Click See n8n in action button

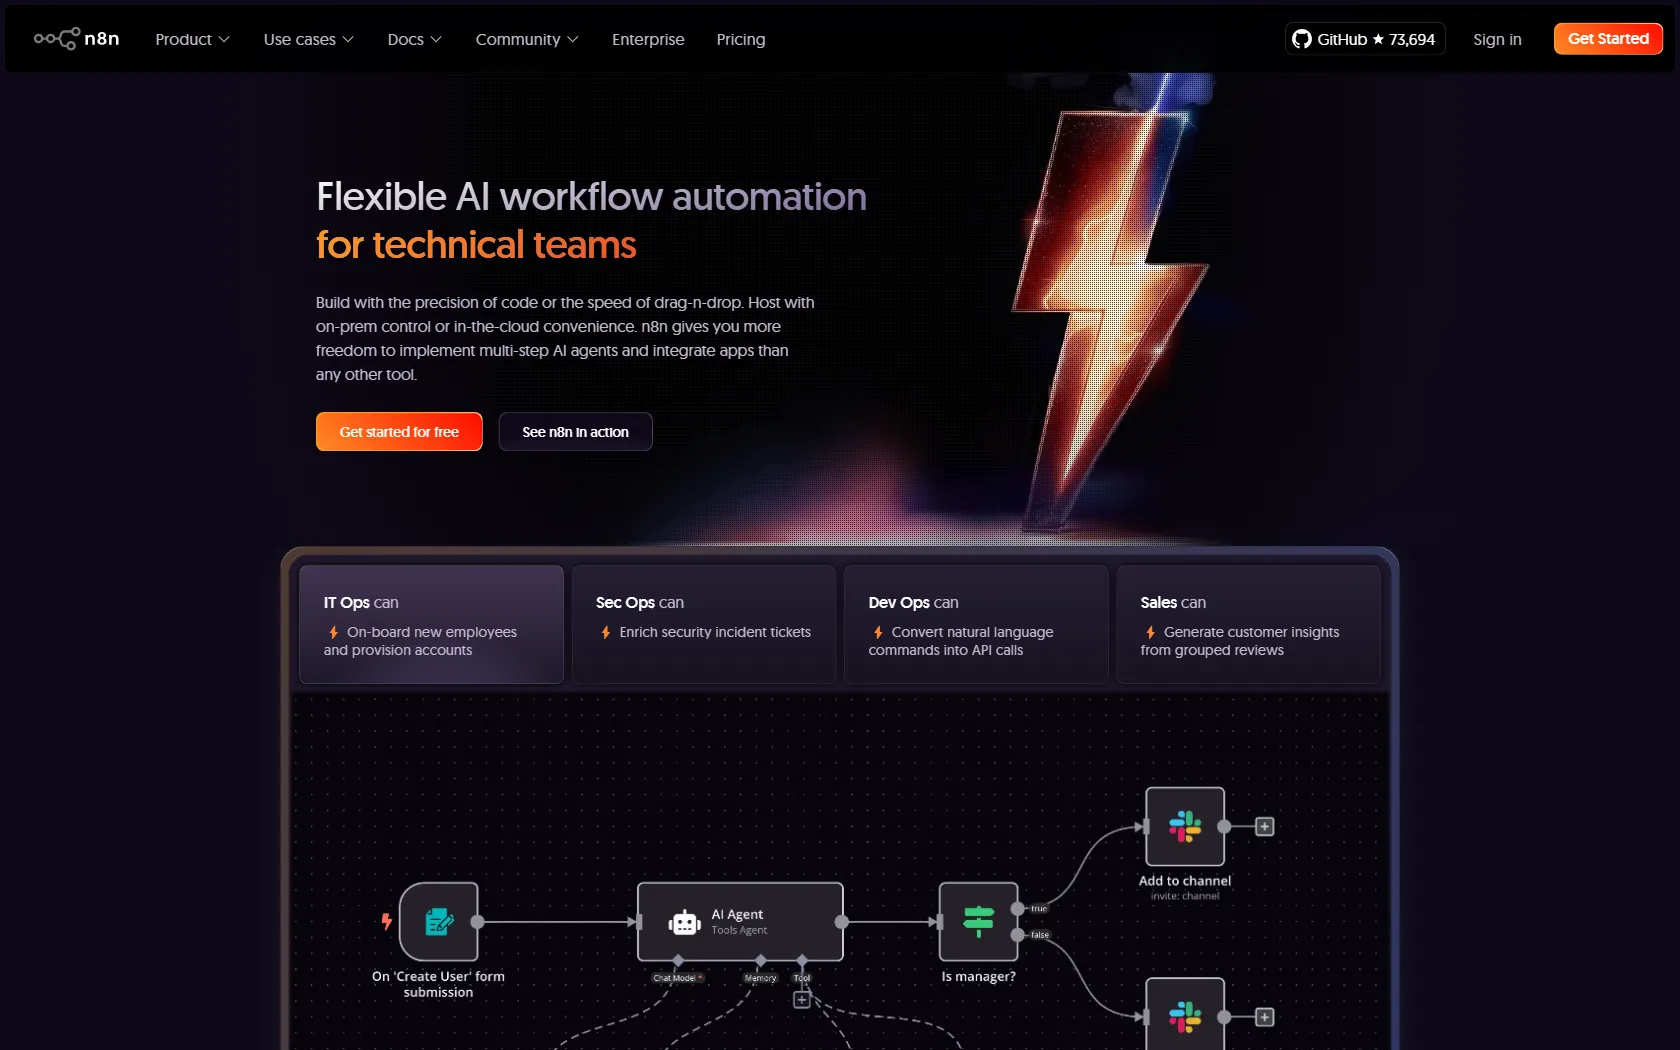(x=575, y=432)
